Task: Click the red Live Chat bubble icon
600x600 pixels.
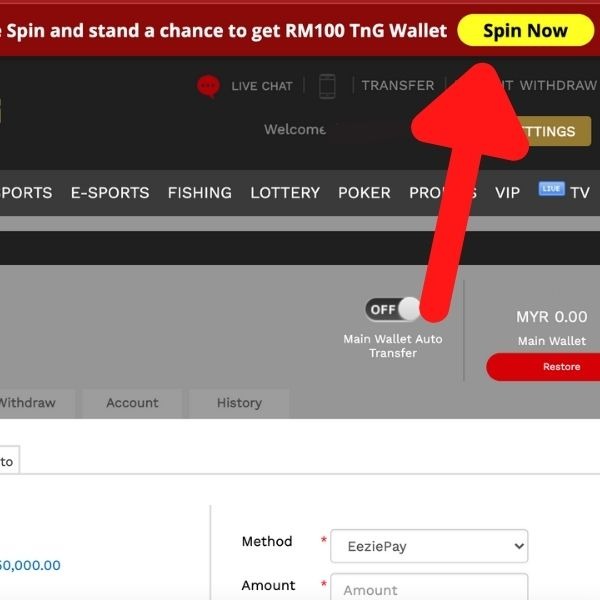Action: [x=208, y=86]
